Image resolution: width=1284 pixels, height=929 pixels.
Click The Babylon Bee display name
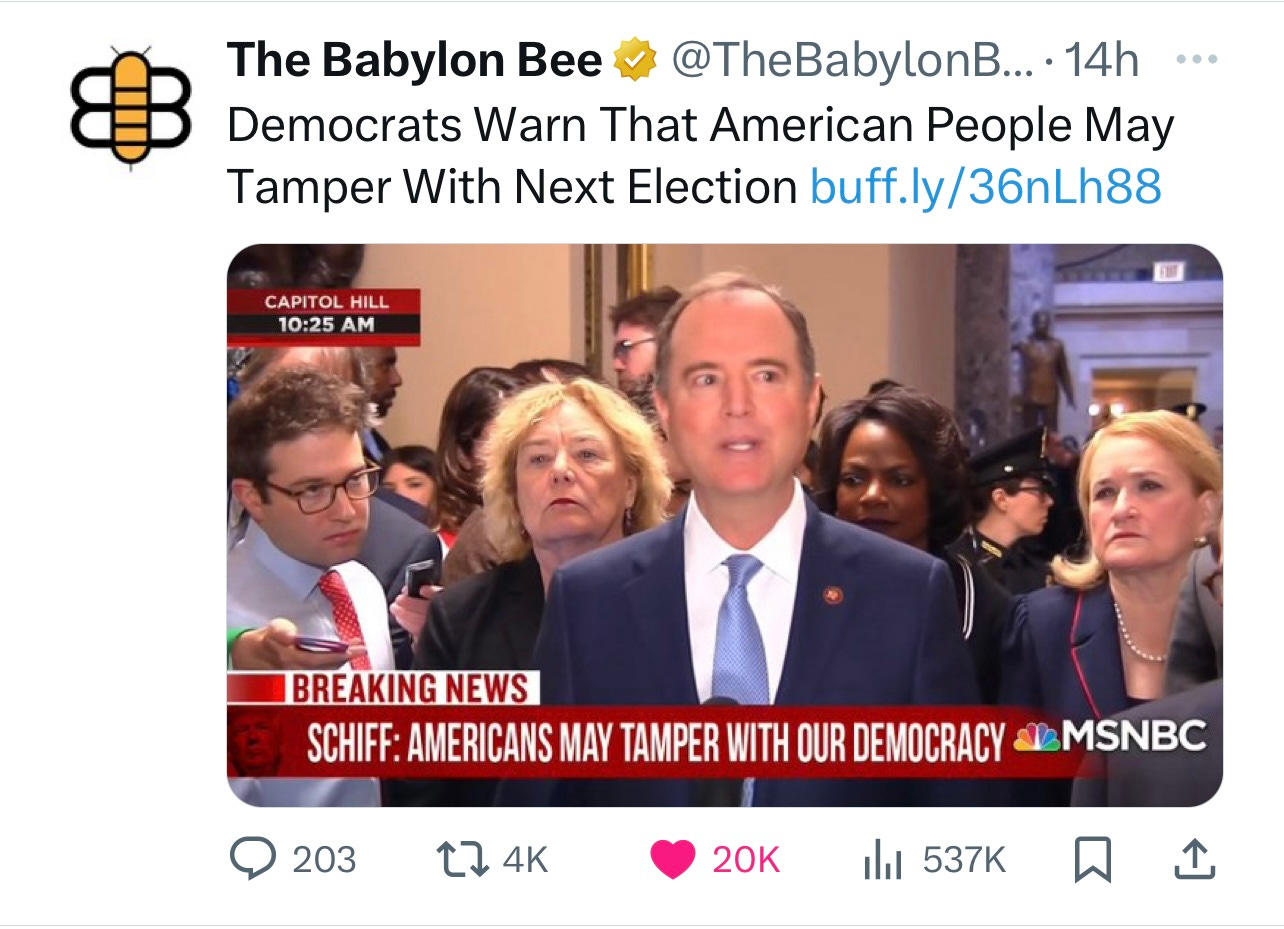point(415,62)
